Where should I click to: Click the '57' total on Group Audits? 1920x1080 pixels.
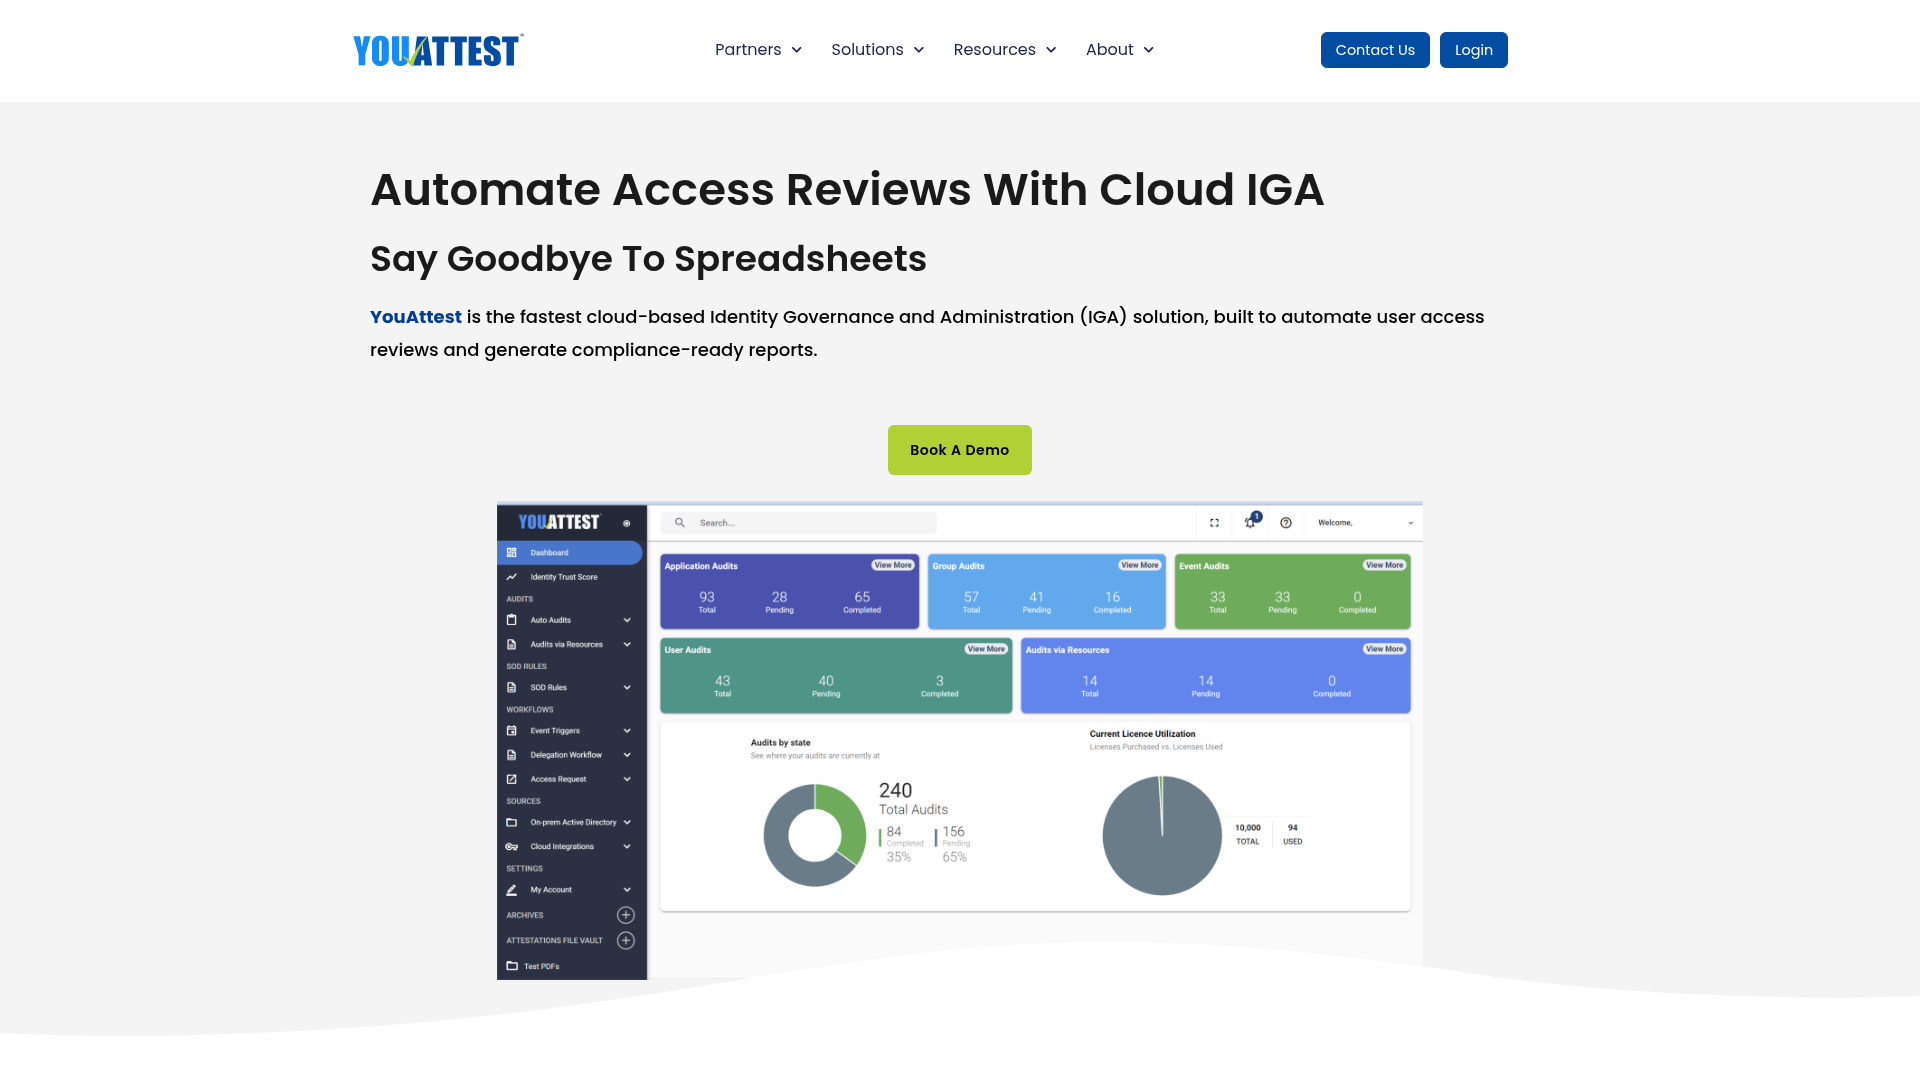click(971, 597)
